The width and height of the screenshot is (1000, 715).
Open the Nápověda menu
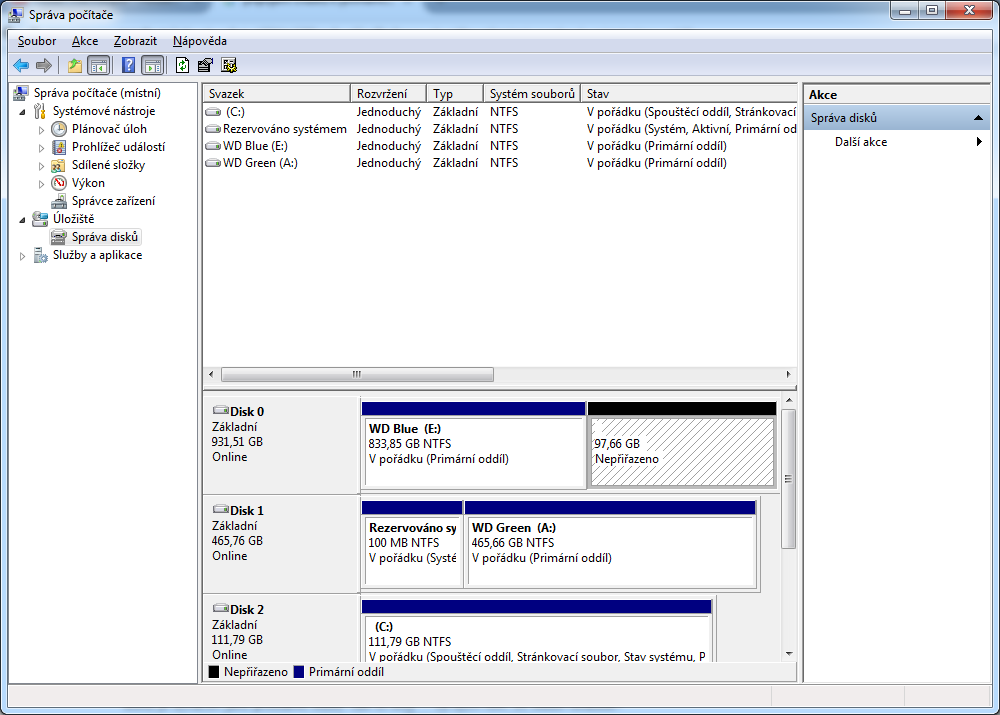(x=200, y=41)
